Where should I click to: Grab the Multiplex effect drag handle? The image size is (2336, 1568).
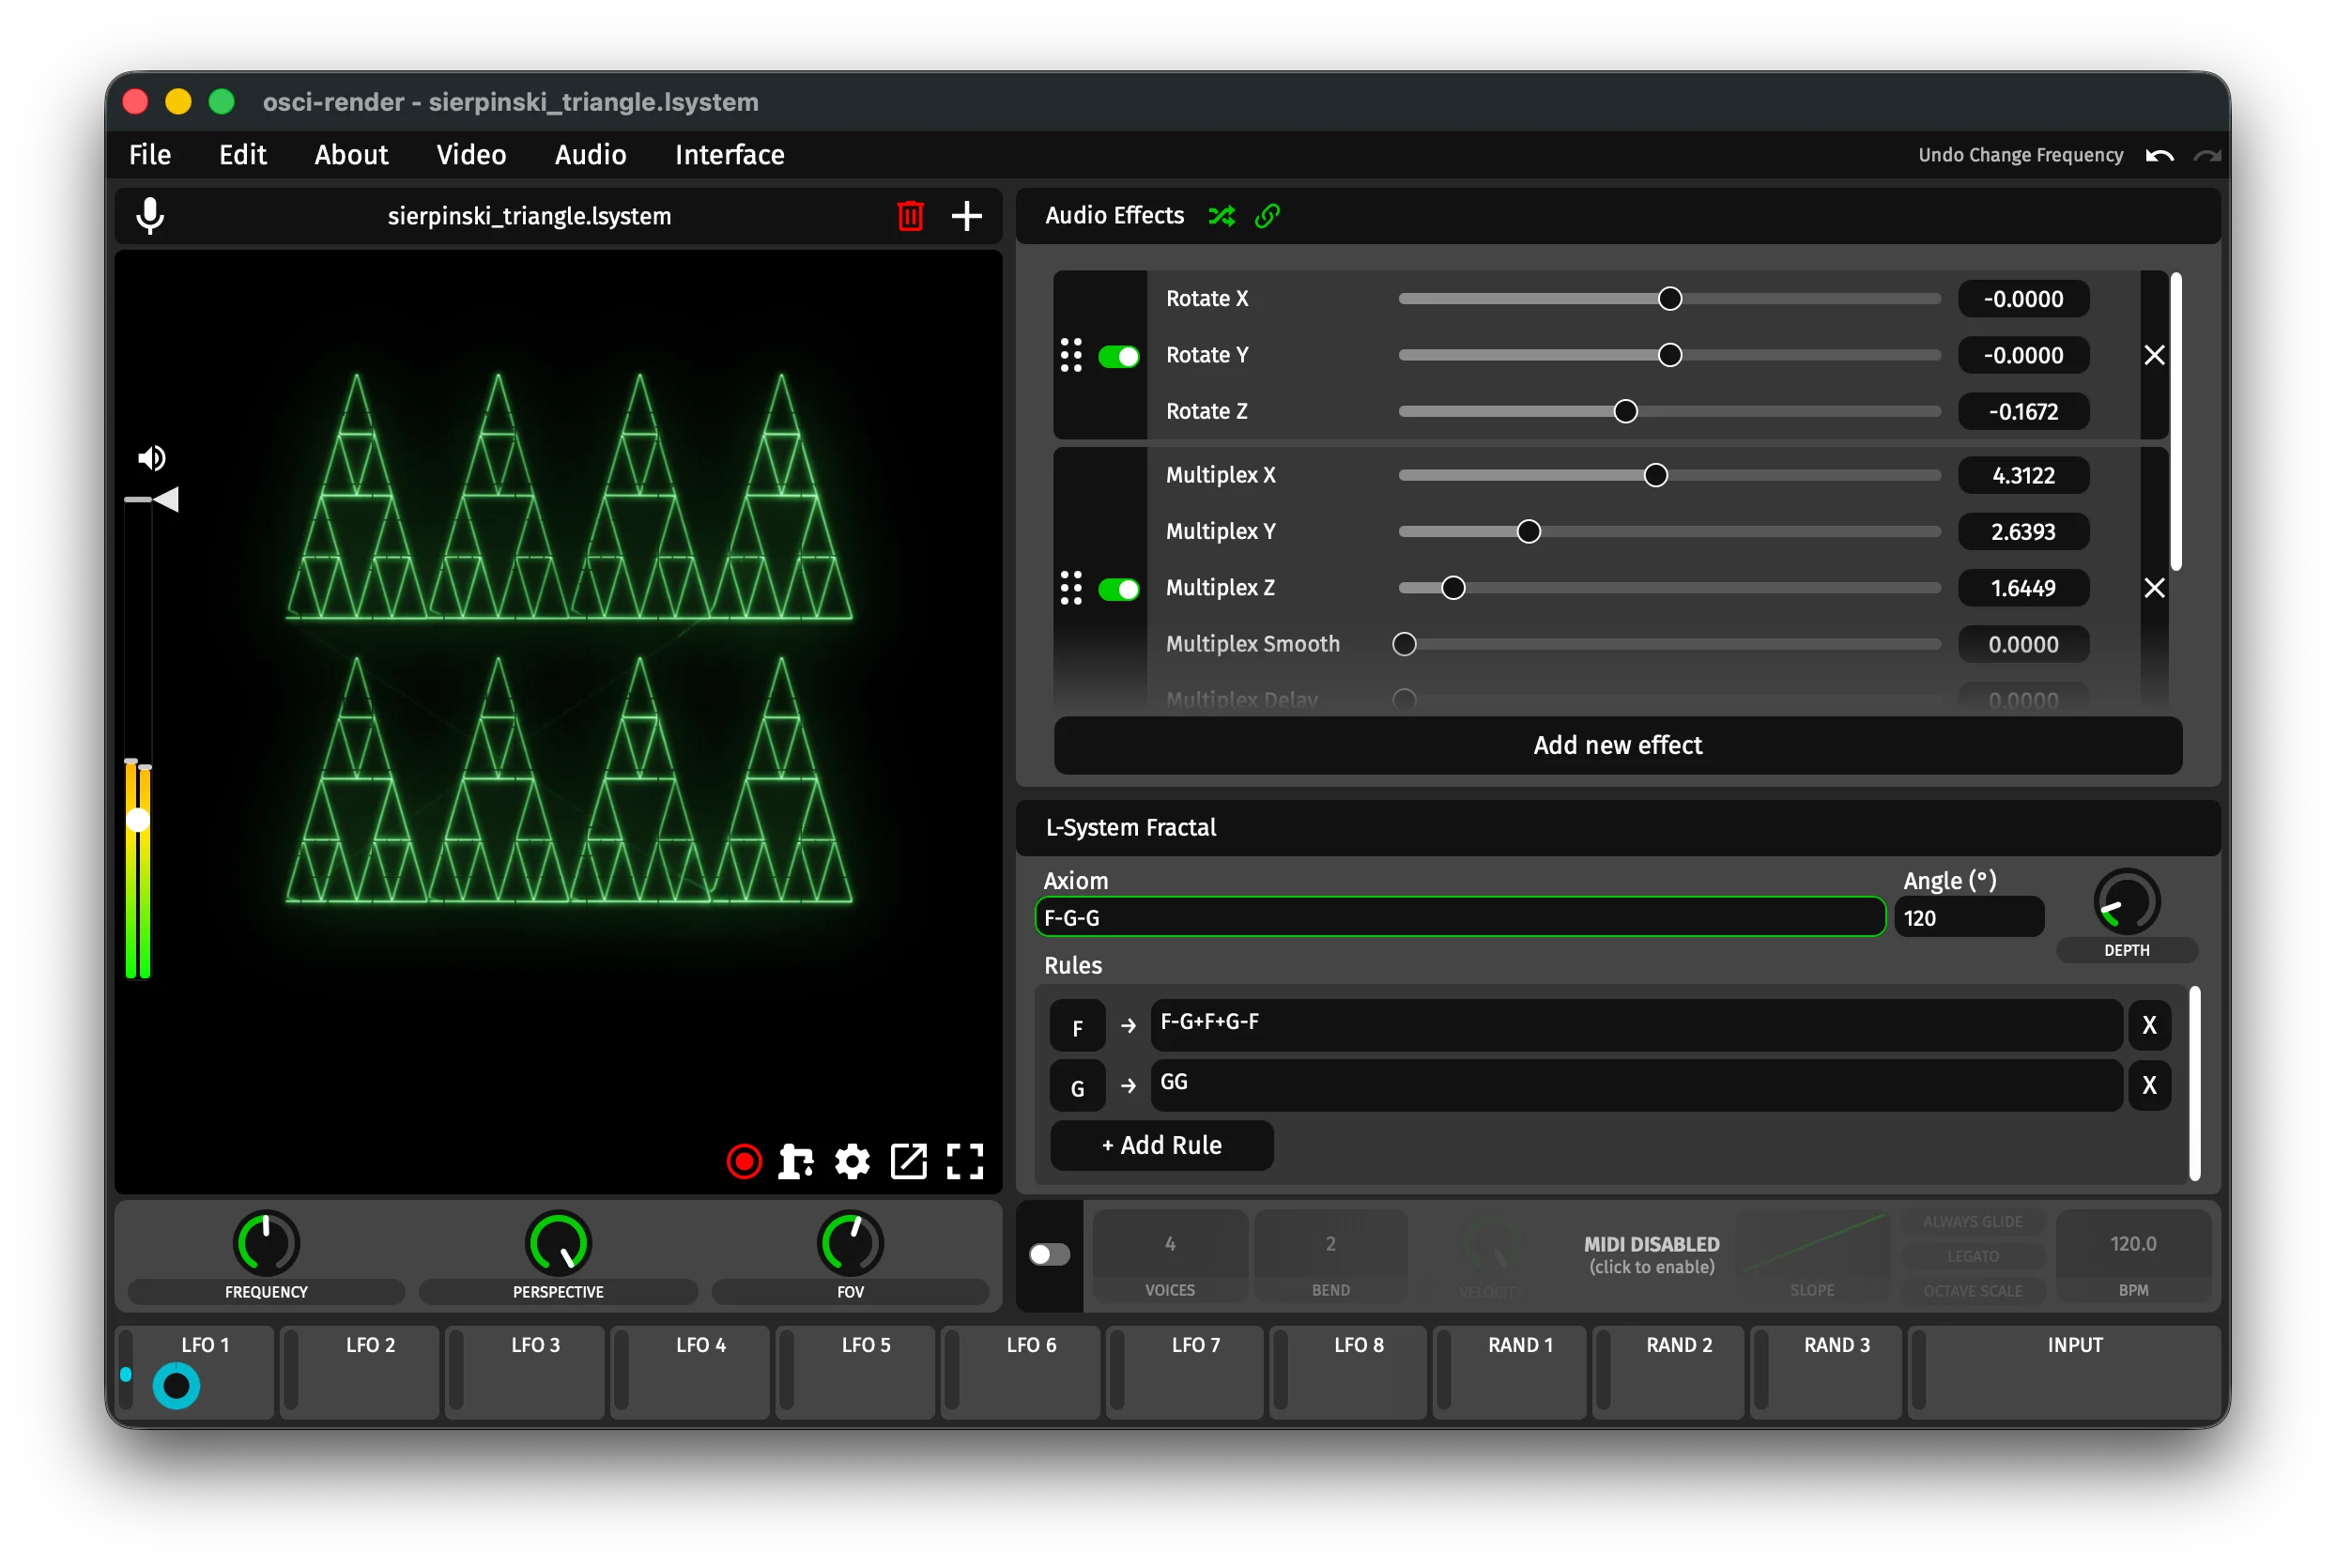coord(1071,588)
